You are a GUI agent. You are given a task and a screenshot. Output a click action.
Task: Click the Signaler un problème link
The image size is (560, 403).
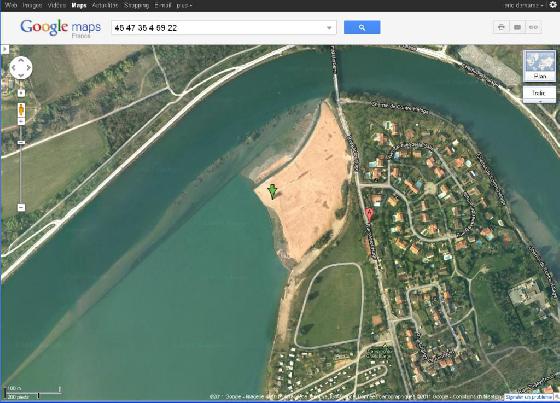(x=528, y=397)
